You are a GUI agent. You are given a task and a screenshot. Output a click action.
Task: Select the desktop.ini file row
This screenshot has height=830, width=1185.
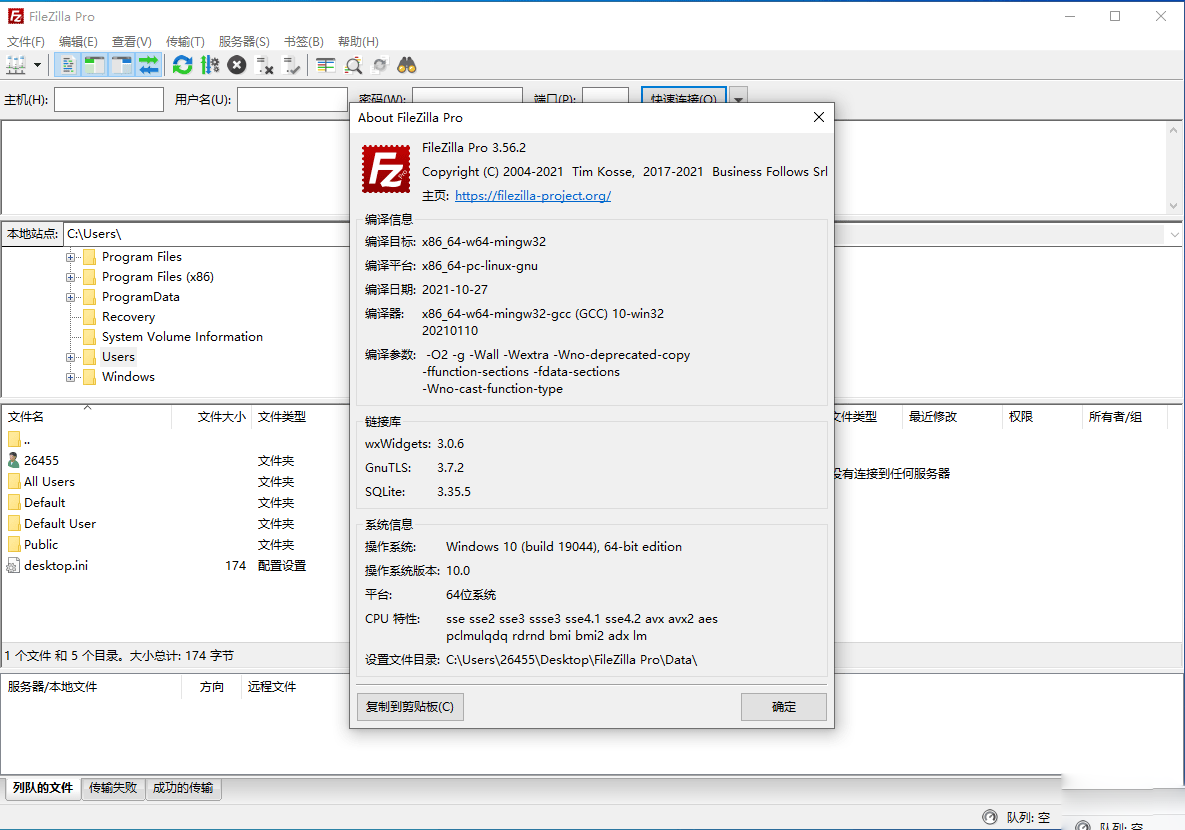click(175, 565)
